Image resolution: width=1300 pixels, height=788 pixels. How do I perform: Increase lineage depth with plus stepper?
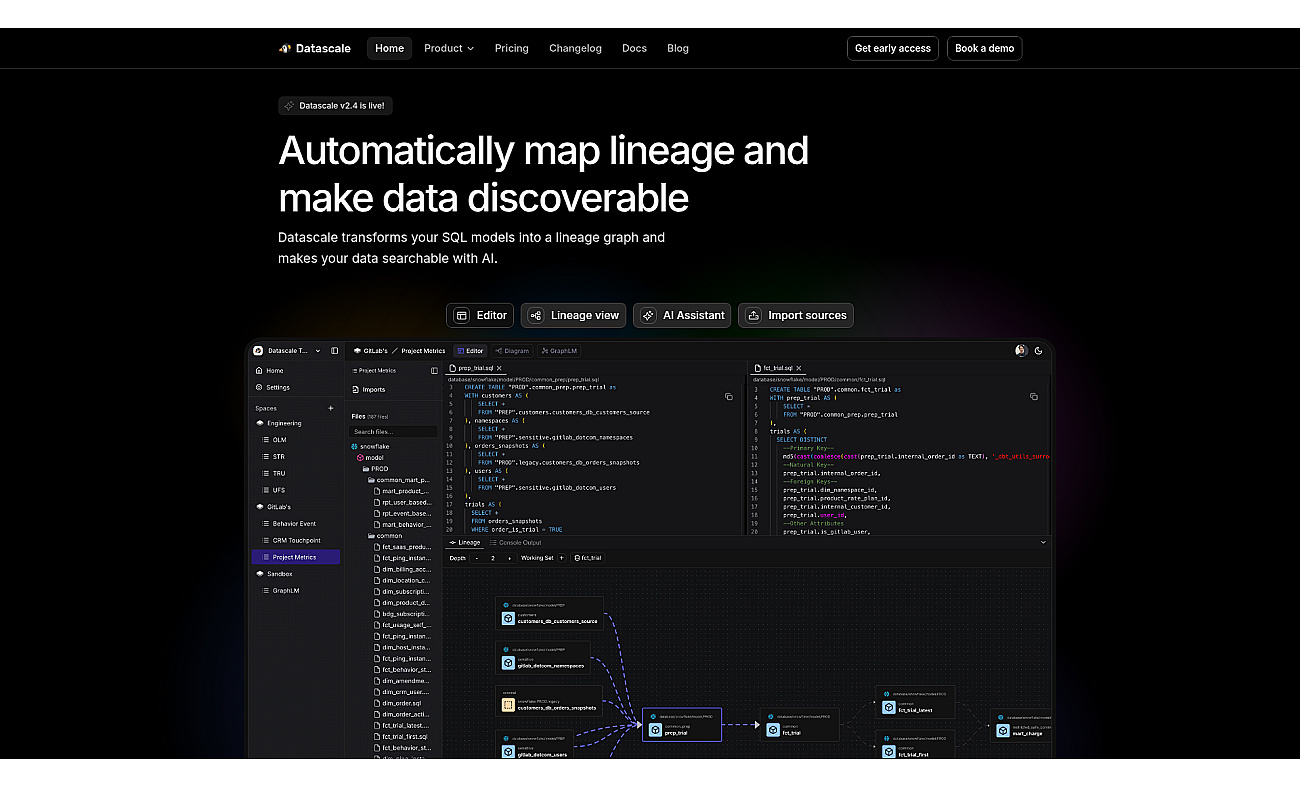(x=509, y=558)
